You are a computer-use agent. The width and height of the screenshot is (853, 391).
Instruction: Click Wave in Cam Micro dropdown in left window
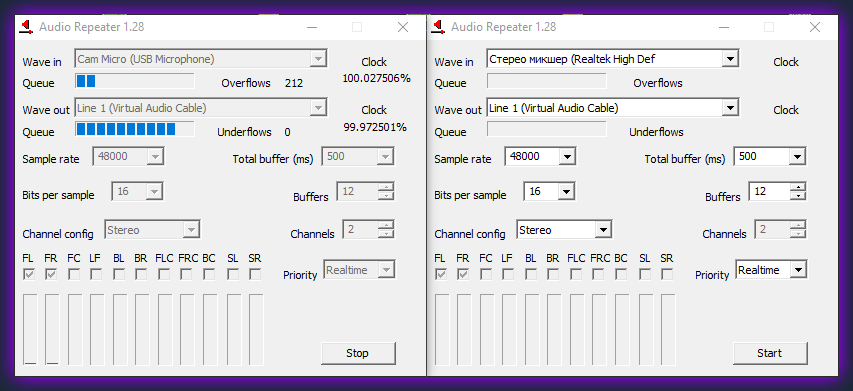pyautogui.click(x=201, y=59)
